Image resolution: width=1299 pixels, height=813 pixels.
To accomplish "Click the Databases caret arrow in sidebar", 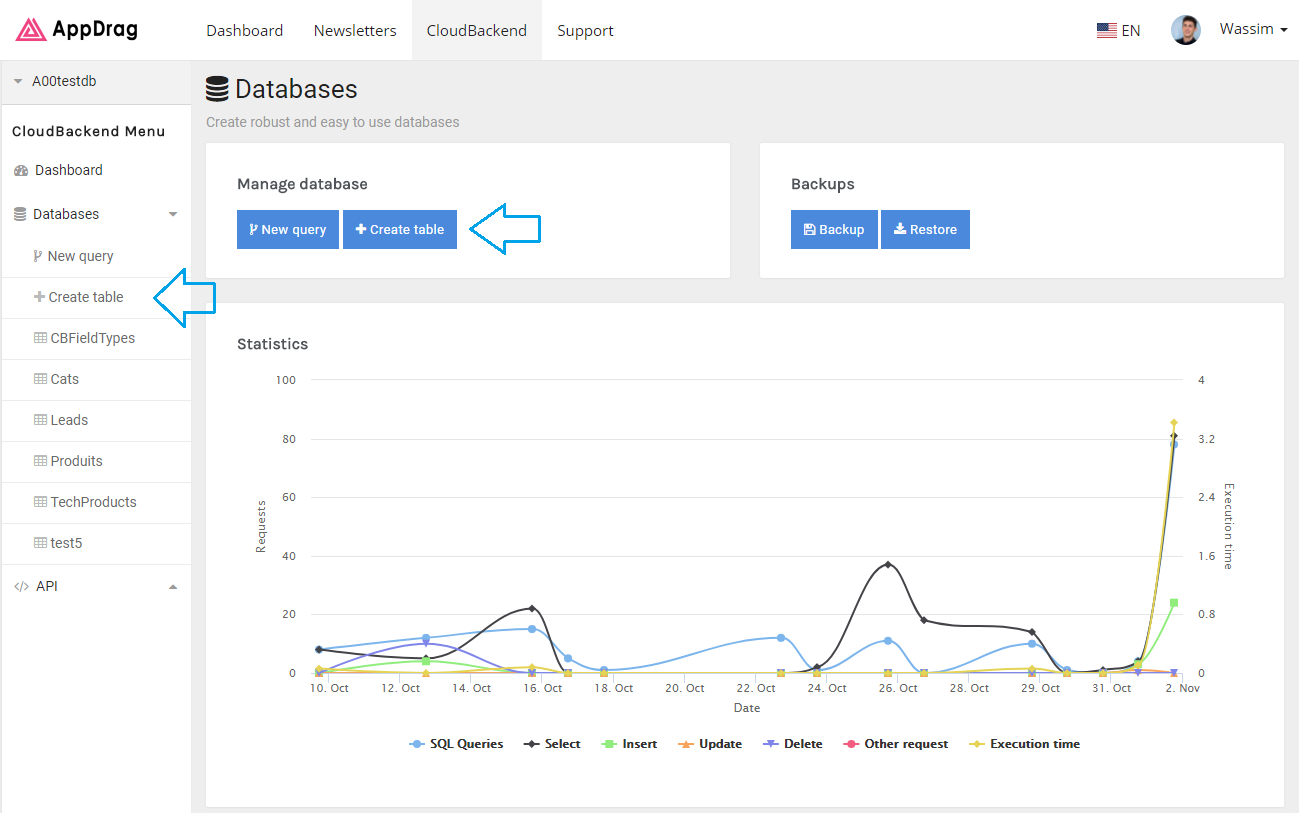I will click(173, 214).
